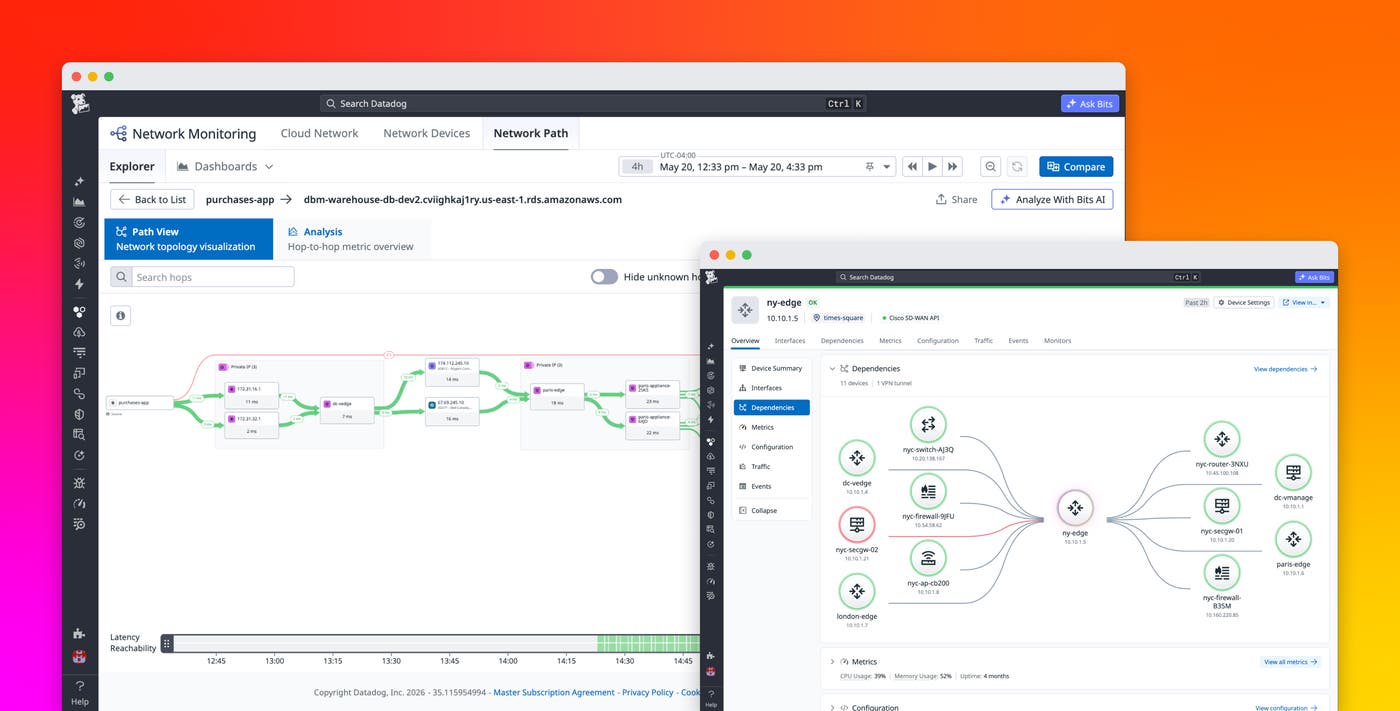Image resolution: width=1400 pixels, height=711 pixels.
Task: Click Ask Bits in the Network Path window
Action: [x=1090, y=103]
